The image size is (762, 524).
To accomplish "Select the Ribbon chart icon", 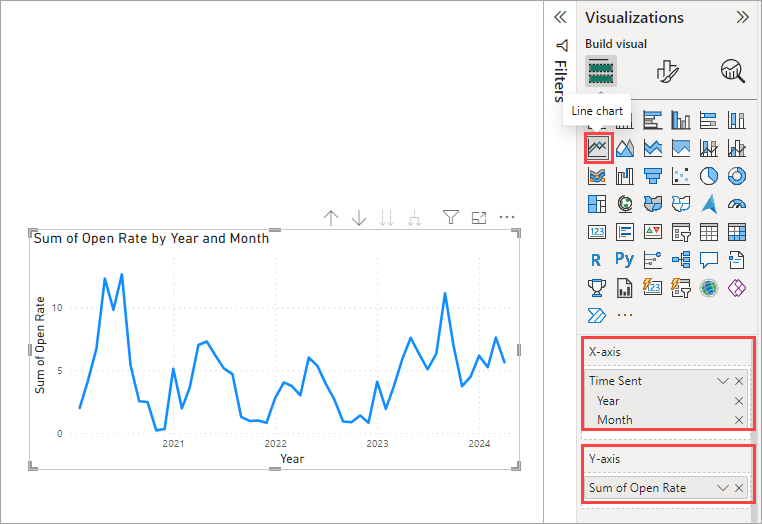I will point(597,176).
